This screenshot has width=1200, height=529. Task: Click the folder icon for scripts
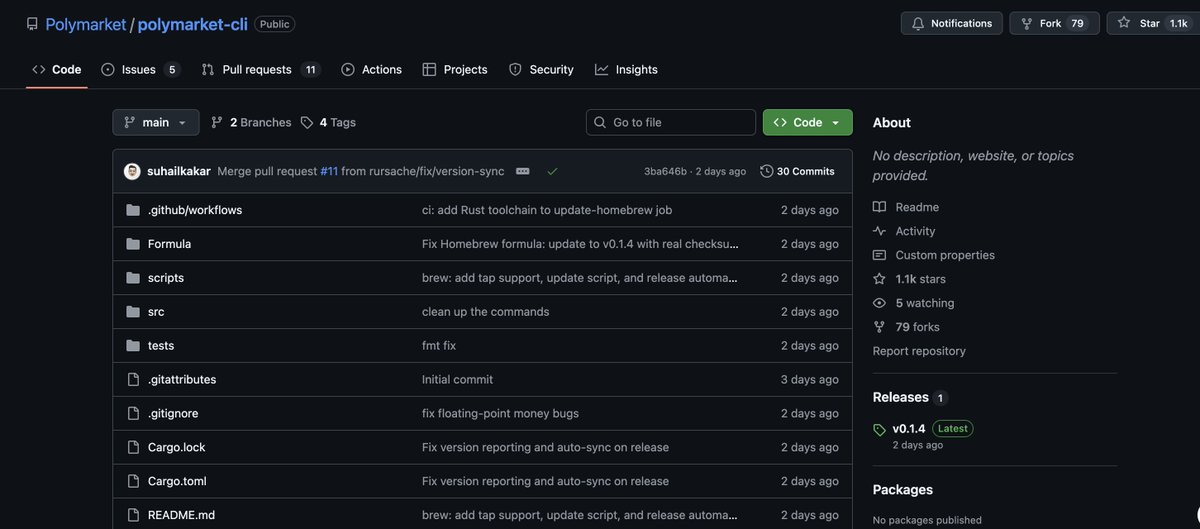[133, 278]
